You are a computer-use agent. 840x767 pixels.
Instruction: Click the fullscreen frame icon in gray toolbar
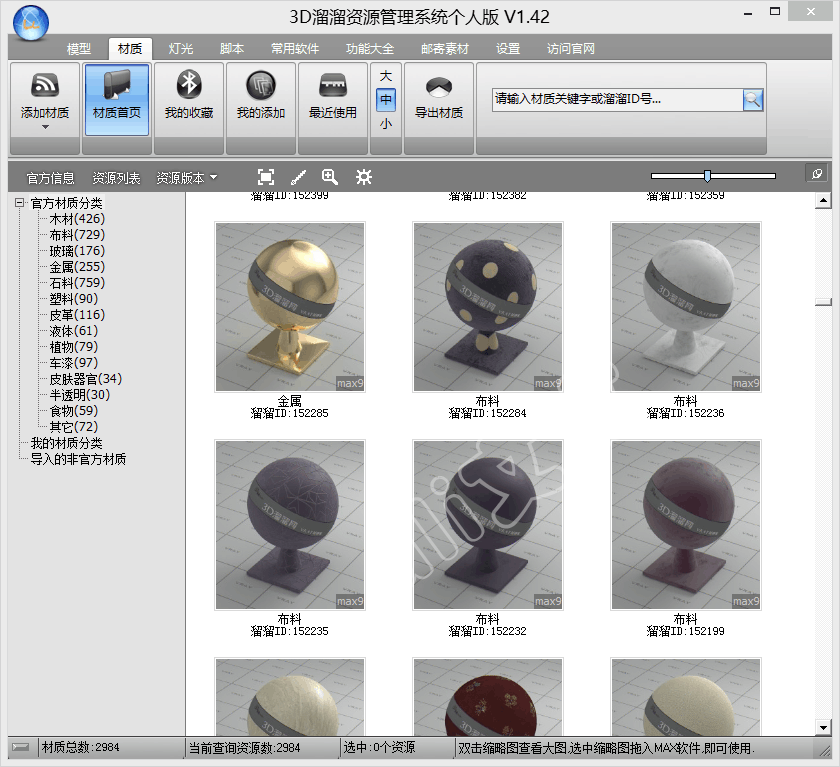point(266,177)
